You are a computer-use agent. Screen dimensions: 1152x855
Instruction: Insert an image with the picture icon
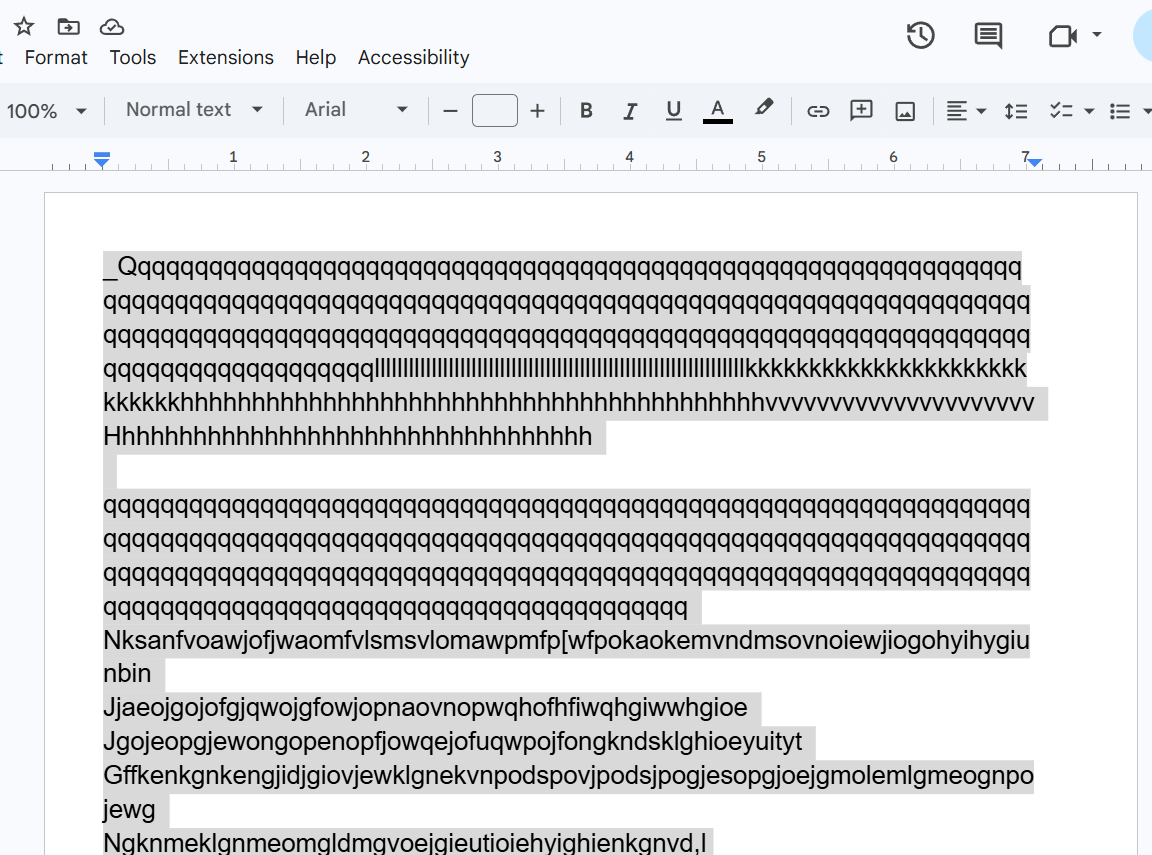[x=905, y=111]
